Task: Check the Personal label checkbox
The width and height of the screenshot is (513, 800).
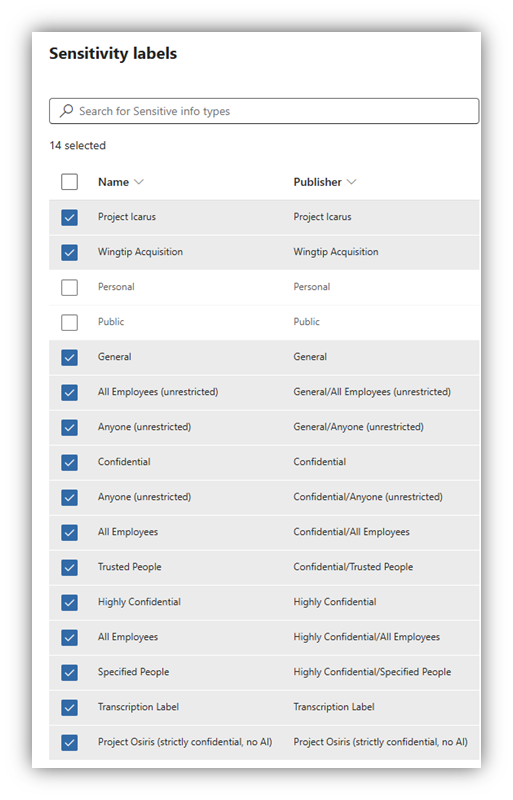Action: pyautogui.click(x=69, y=287)
